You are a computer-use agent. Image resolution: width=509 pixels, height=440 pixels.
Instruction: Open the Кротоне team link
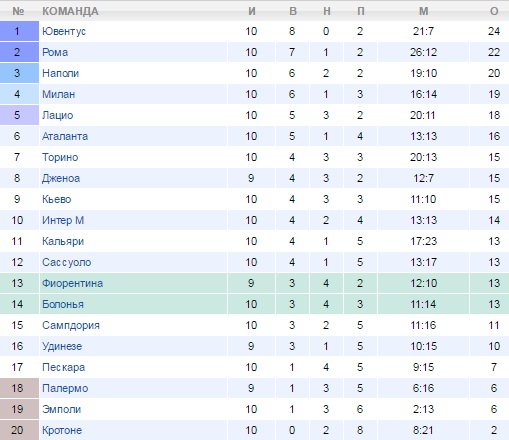coord(62,430)
